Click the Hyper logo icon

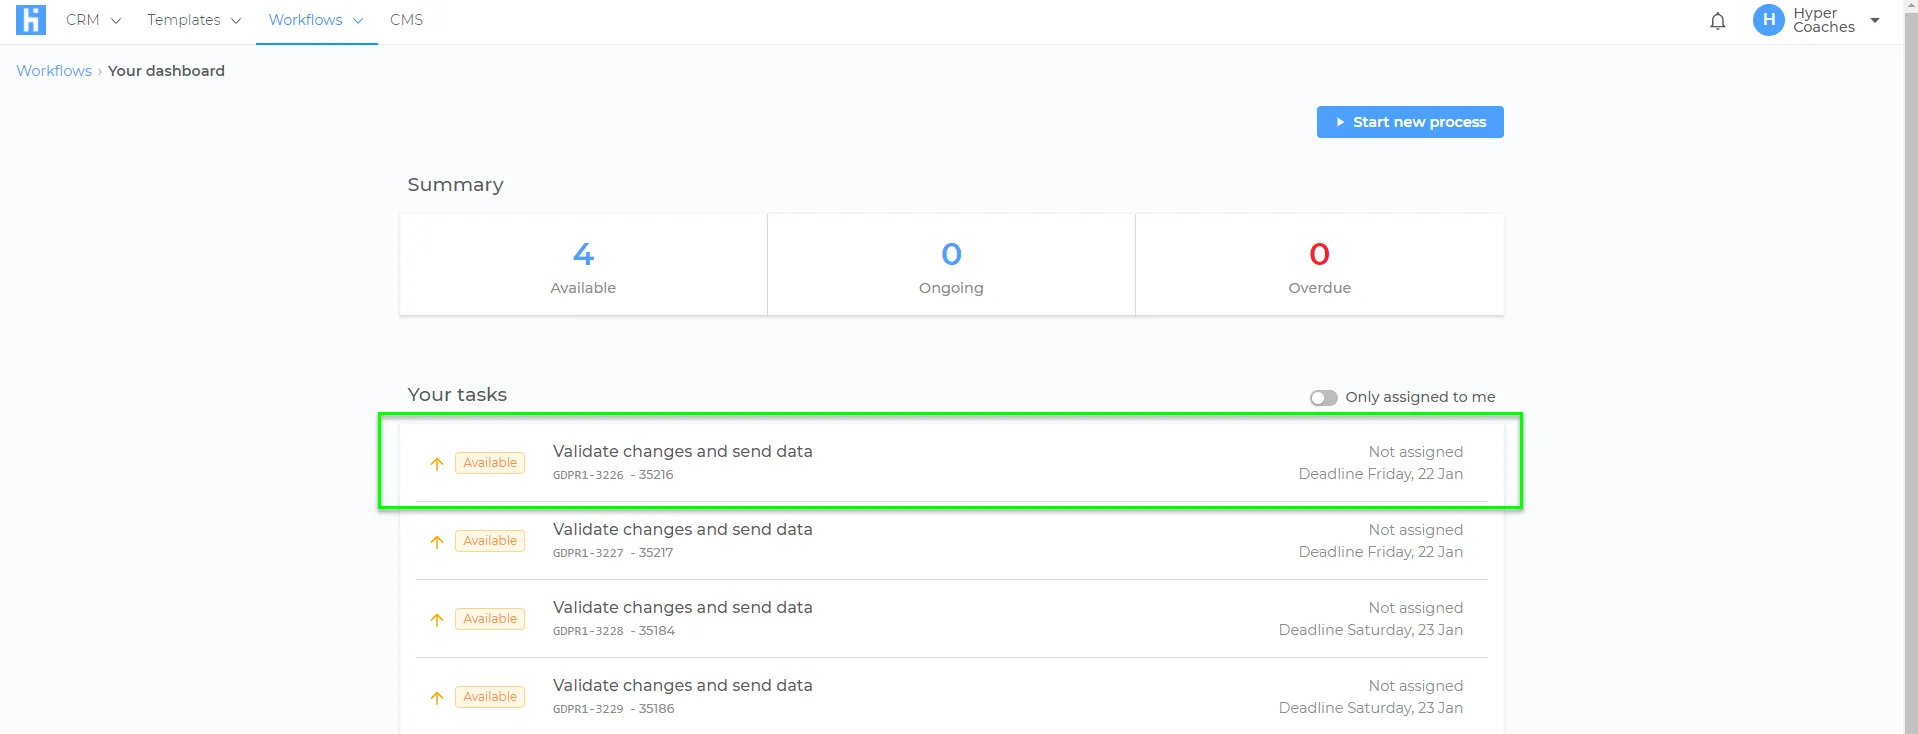click(x=31, y=20)
